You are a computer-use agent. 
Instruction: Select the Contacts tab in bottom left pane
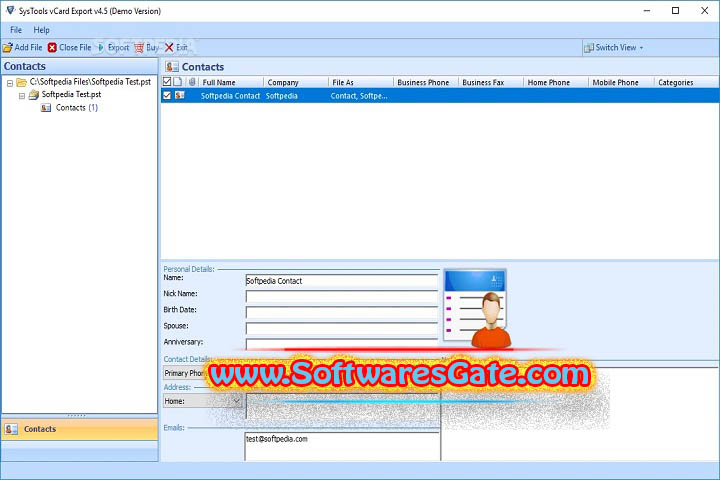click(79, 429)
